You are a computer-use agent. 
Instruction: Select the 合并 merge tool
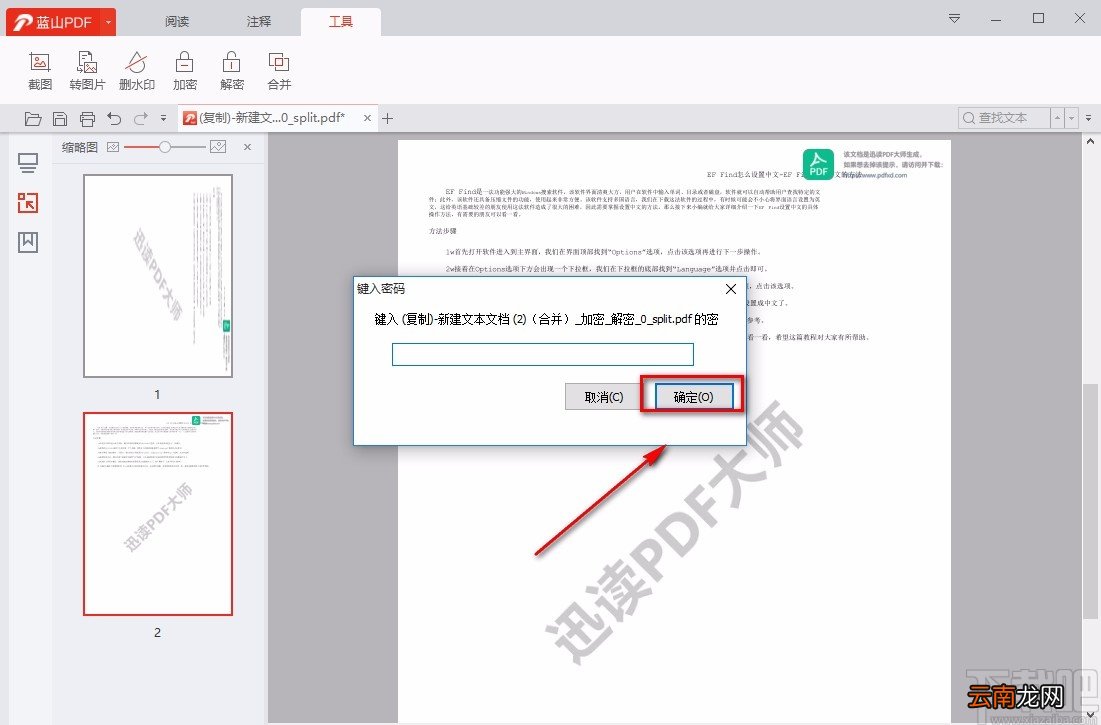click(x=279, y=71)
